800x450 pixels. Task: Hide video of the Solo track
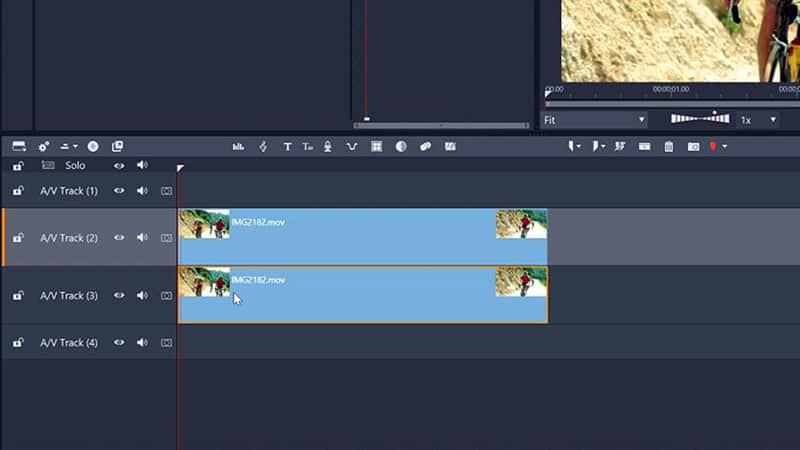119,165
